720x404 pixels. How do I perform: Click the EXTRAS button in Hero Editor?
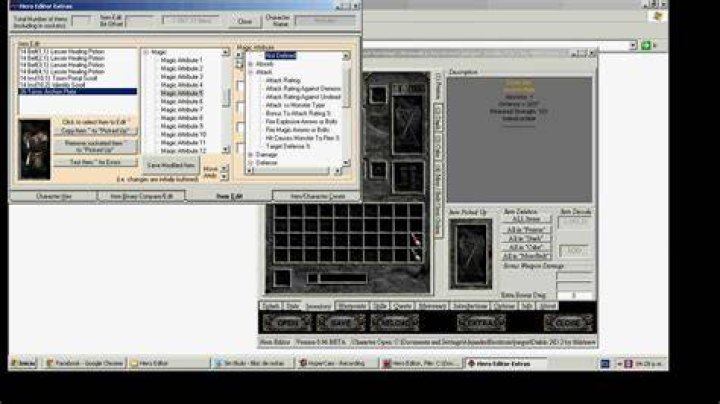[481, 323]
